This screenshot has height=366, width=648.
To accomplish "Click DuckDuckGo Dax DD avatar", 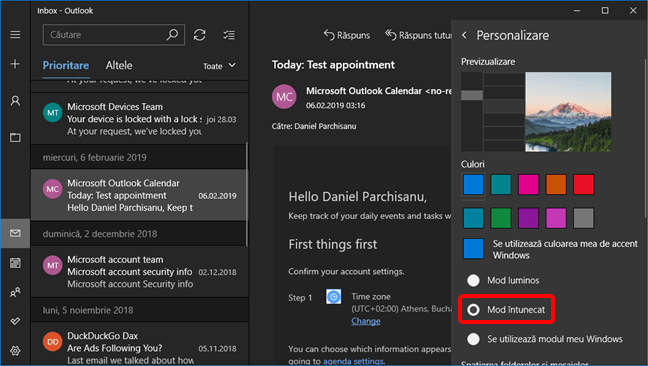I will tap(52, 342).
